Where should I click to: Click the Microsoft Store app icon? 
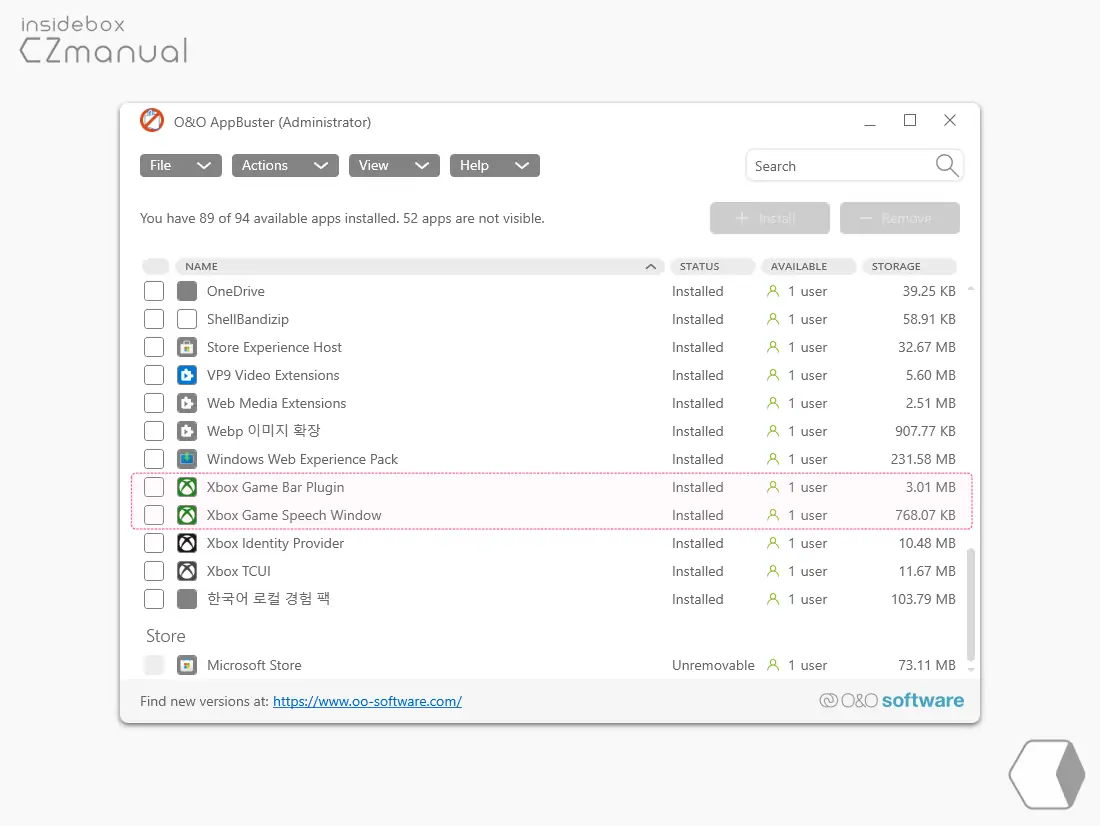click(x=187, y=665)
